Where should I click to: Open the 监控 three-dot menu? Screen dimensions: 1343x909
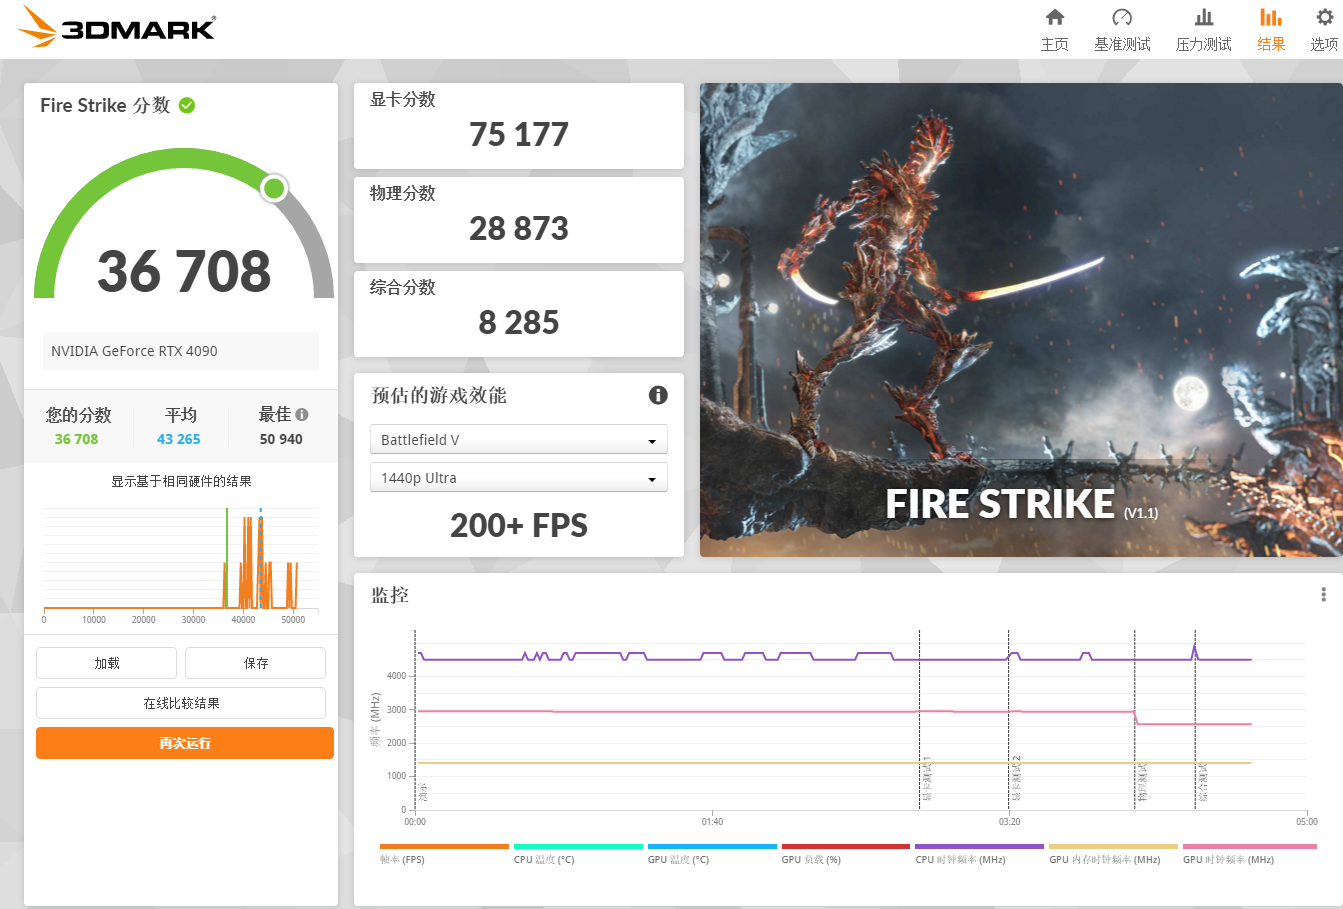[1323, 595]
